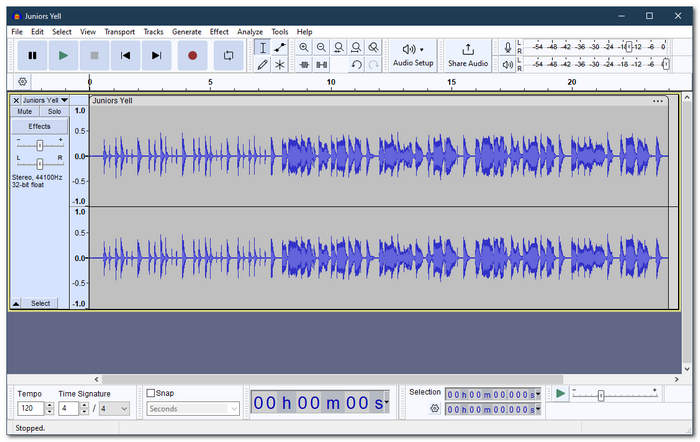The width and height of the screenshot is (700, 442).
Task: Click Trim audio outside selection icon
Action: [304, 65]
